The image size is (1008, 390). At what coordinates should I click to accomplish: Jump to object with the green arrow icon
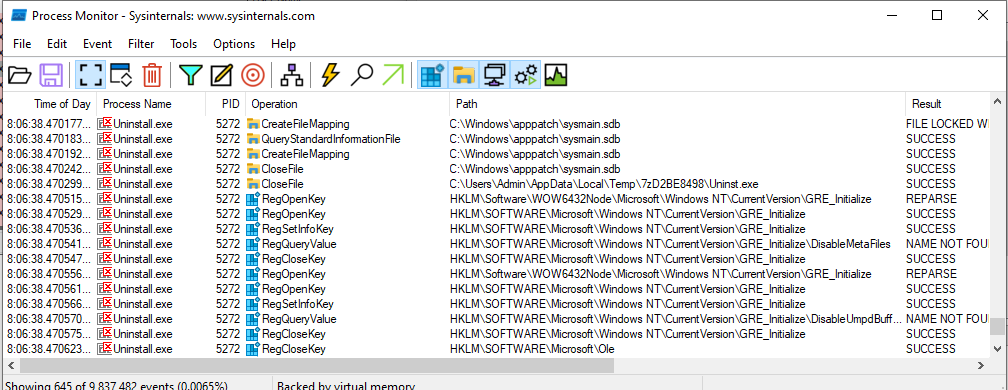[x=393, y=76]
